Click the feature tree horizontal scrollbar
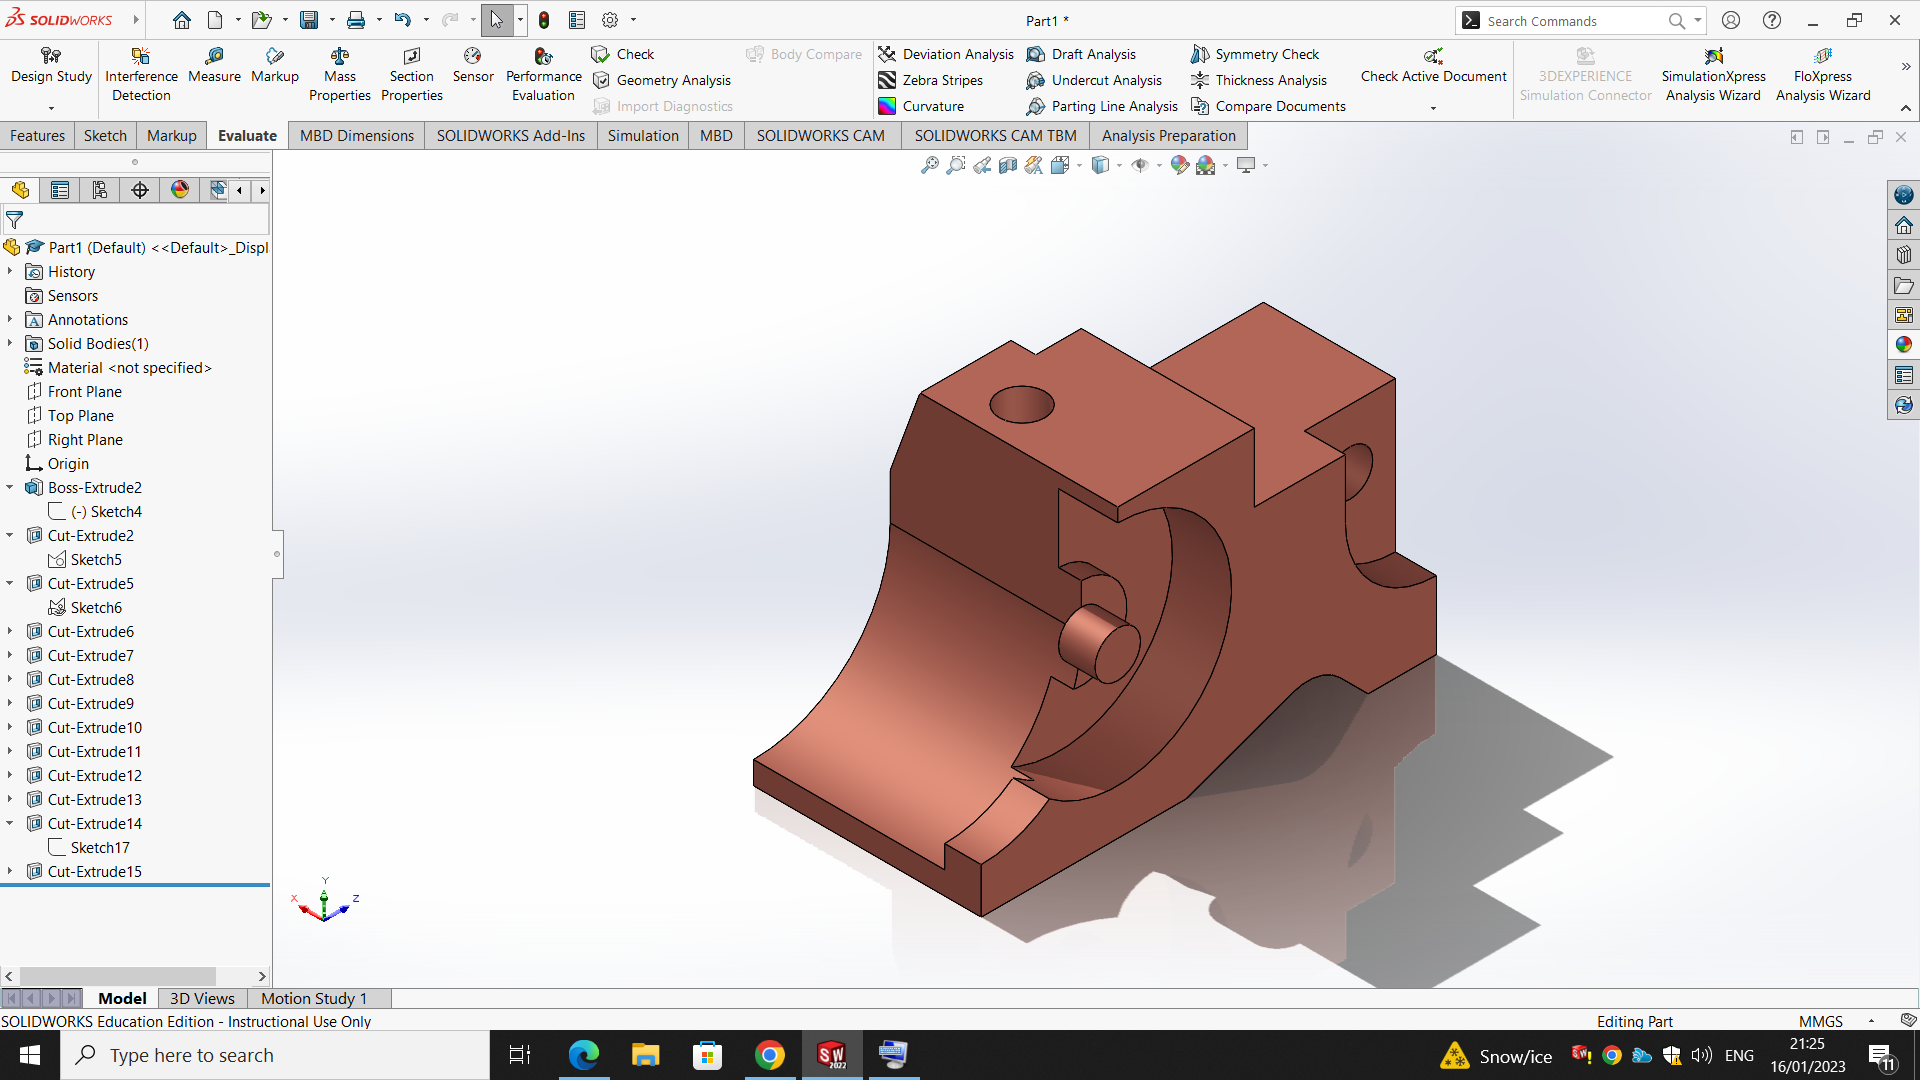The height and width of the screenshot is (1080, 1920). pyautogui.click(x=118, y=976)
